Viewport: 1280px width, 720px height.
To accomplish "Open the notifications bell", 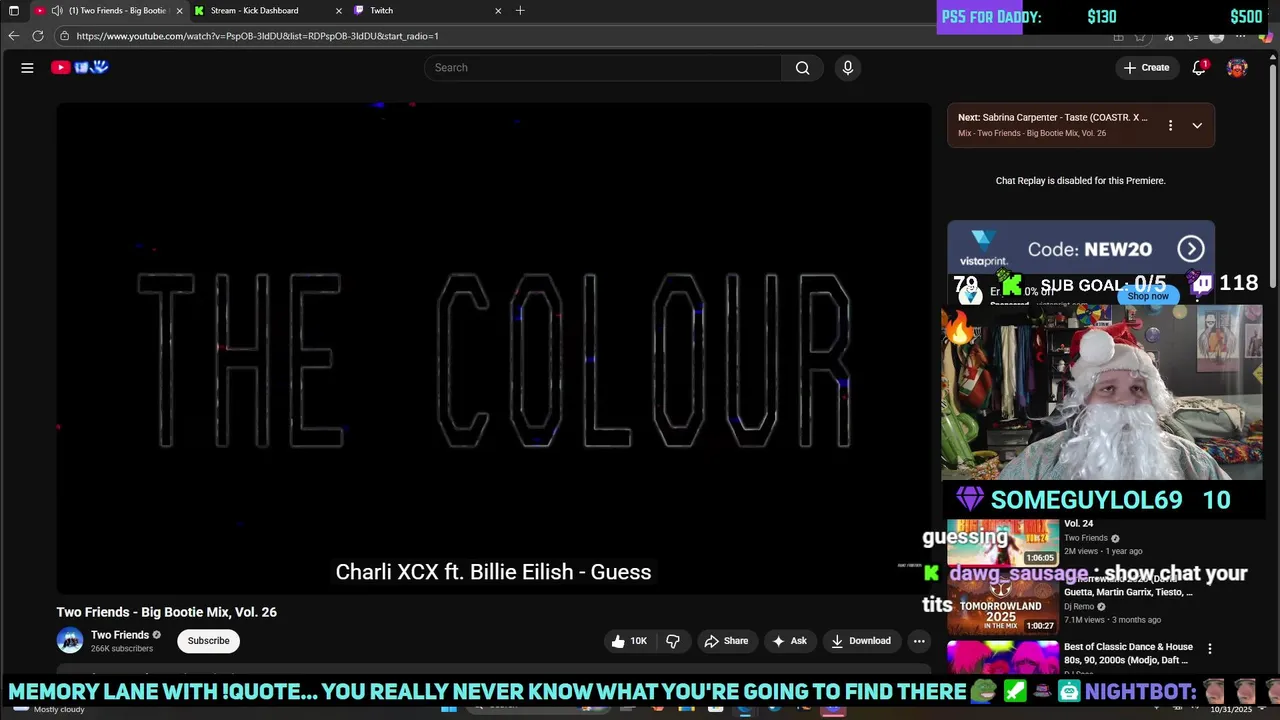I will [1199, 68].
